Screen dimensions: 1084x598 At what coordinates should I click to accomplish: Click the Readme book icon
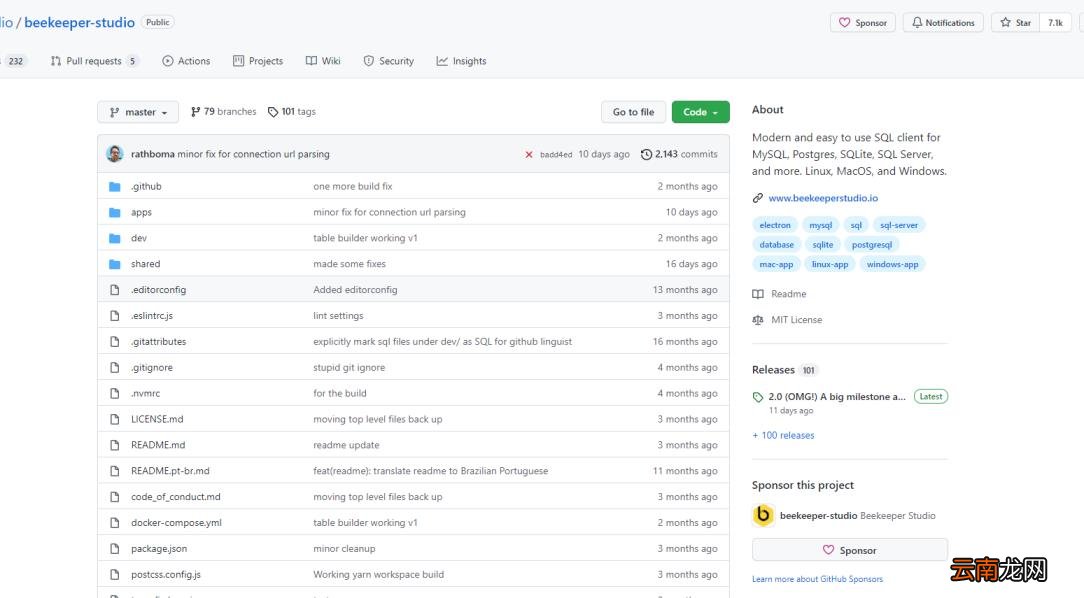(x=758, y=294)
